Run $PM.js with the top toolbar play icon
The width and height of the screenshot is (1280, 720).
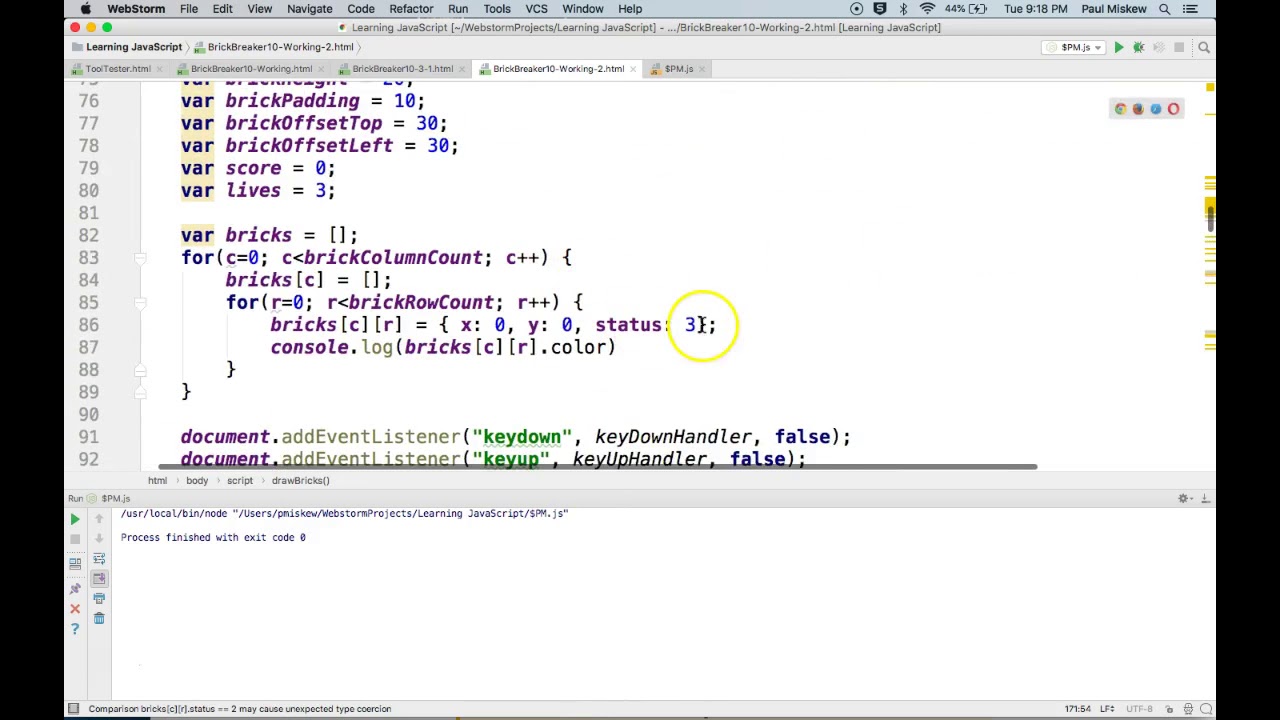pyautogui.click(x=1119, y=47)
